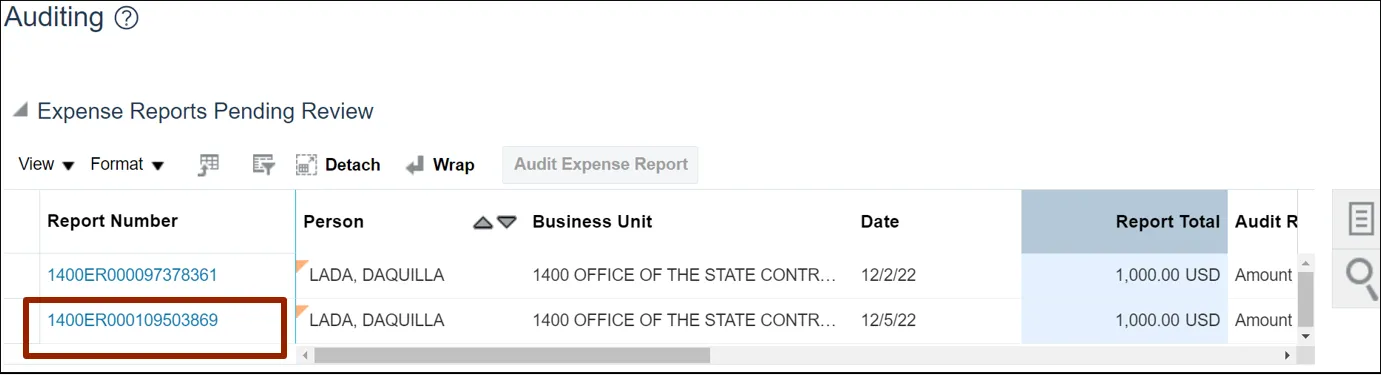1381x375 pixels.
Task: Open the side panel search magnifier icon
Action: click(x=1362, y=277)
